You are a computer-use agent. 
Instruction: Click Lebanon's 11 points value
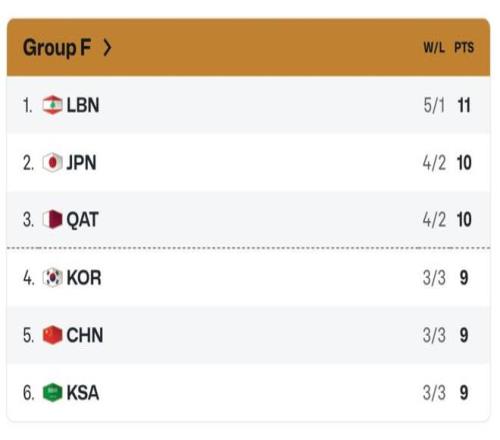tap(464, 105)
